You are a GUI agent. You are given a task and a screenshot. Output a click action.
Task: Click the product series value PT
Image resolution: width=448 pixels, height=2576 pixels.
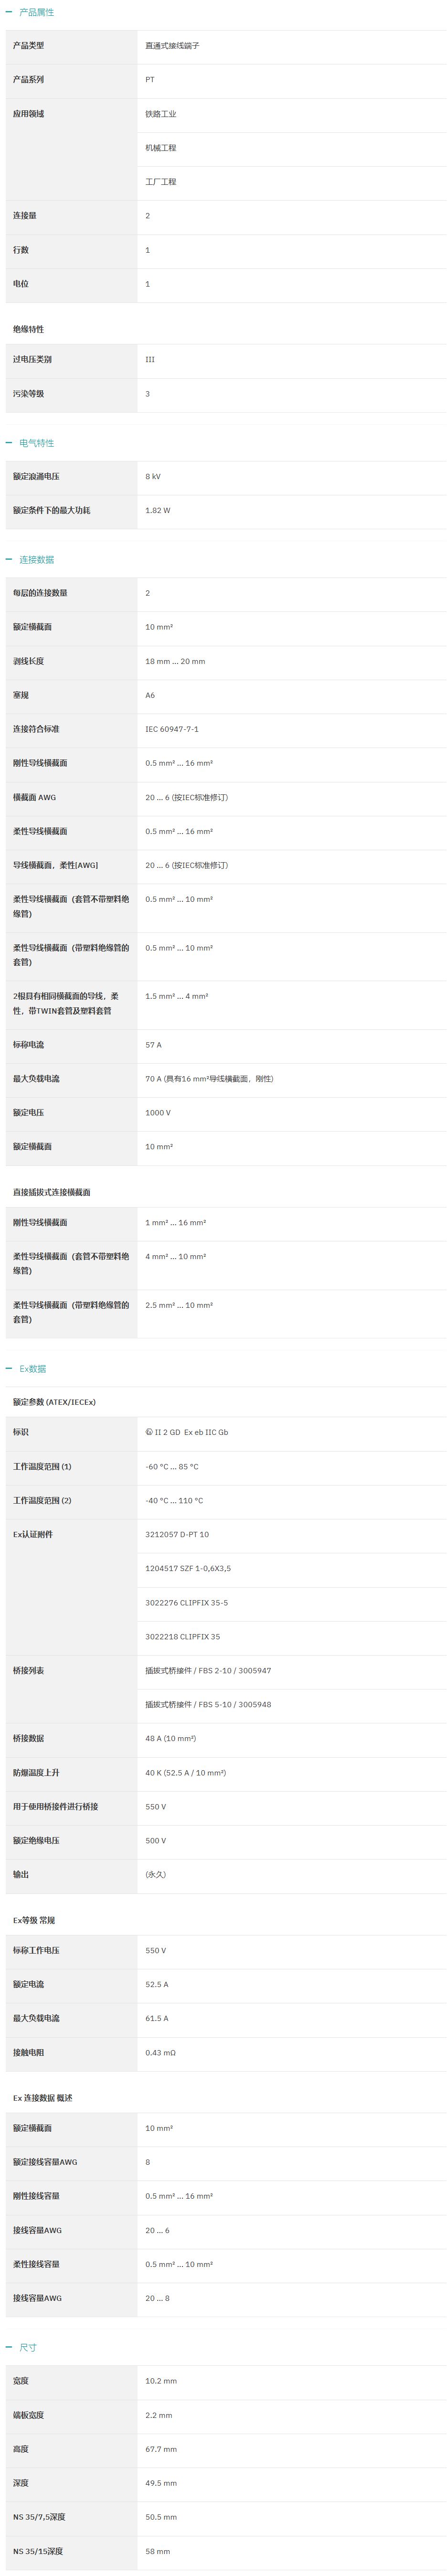(150, 80)
